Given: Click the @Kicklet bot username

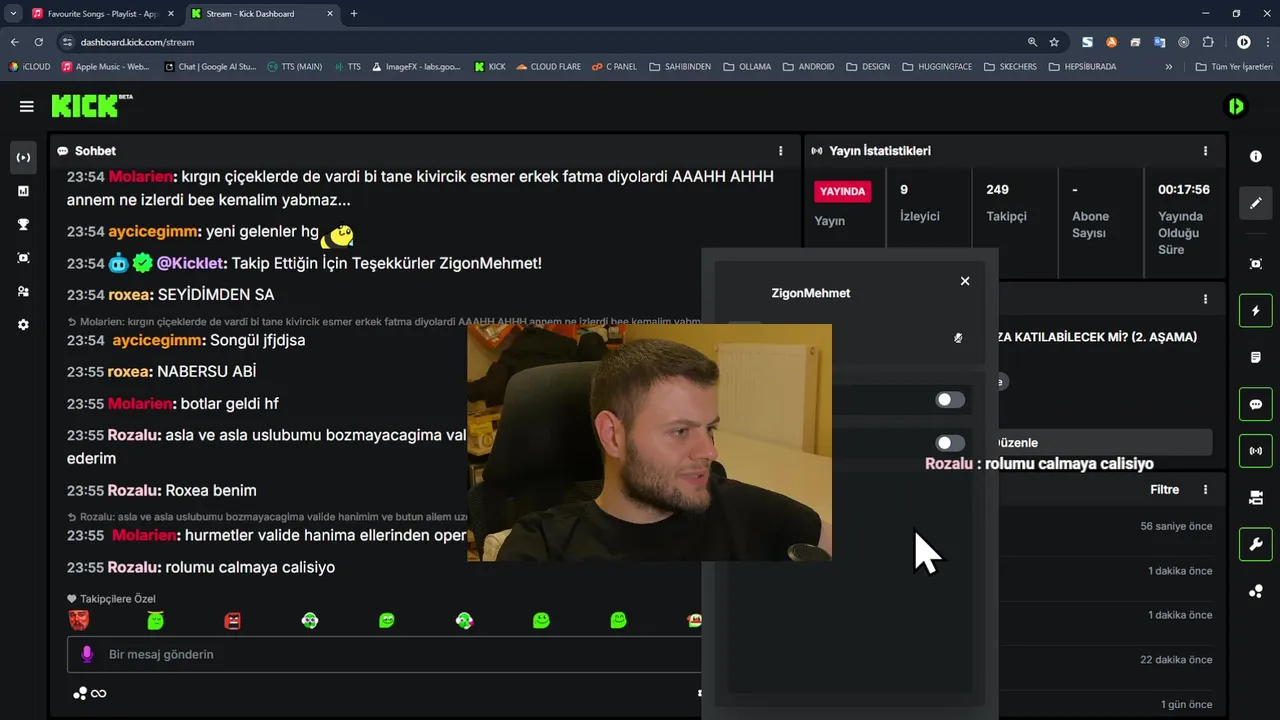Looking at the screenshot, I should click(190, 263).
